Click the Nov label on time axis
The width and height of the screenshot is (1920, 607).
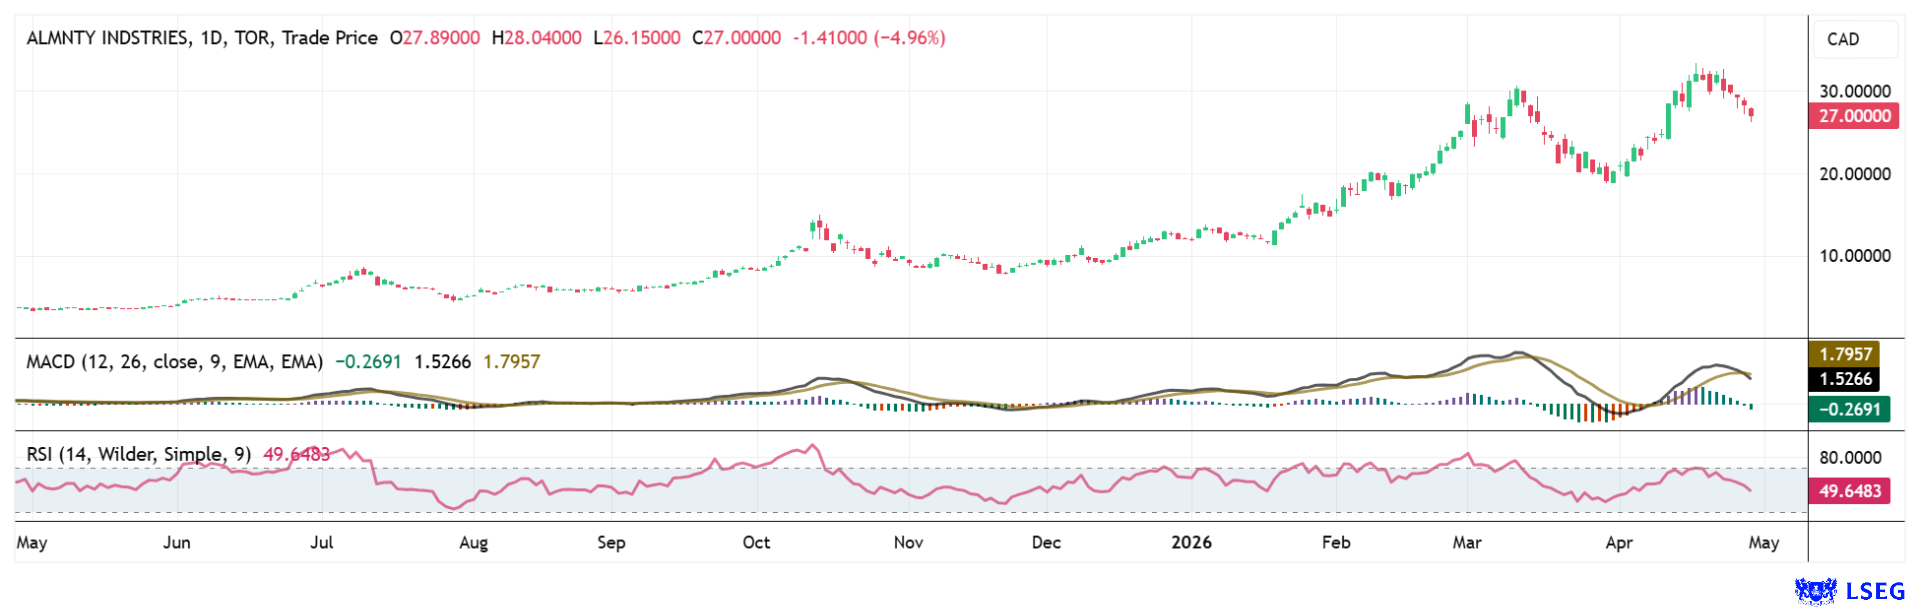pos(908,542)
